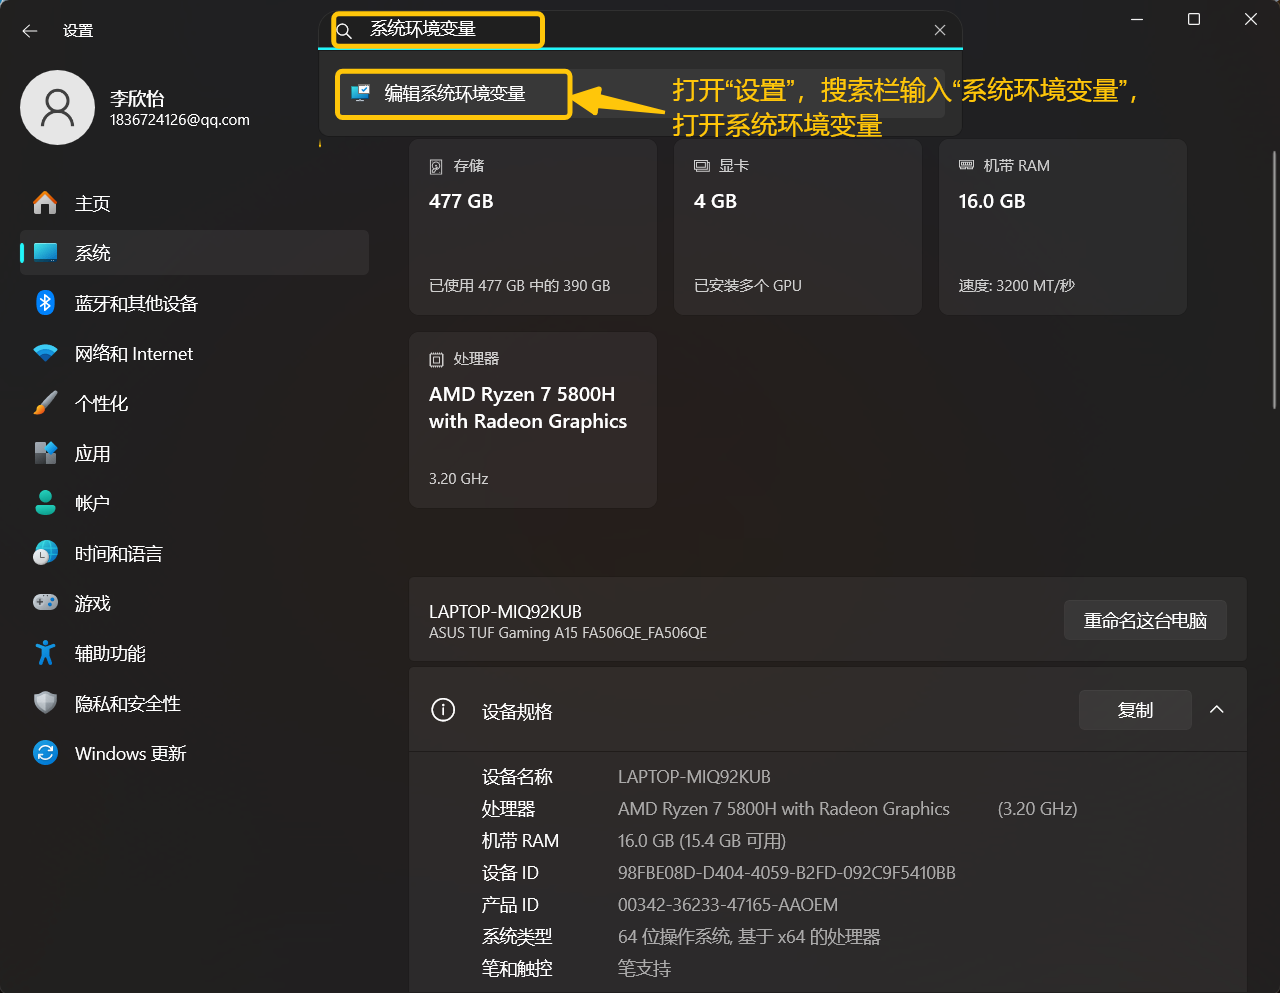The height and width of the screenshot is (993, 1280).
Task: Open the 应用 apps icon
Action: tap(45, 453)
